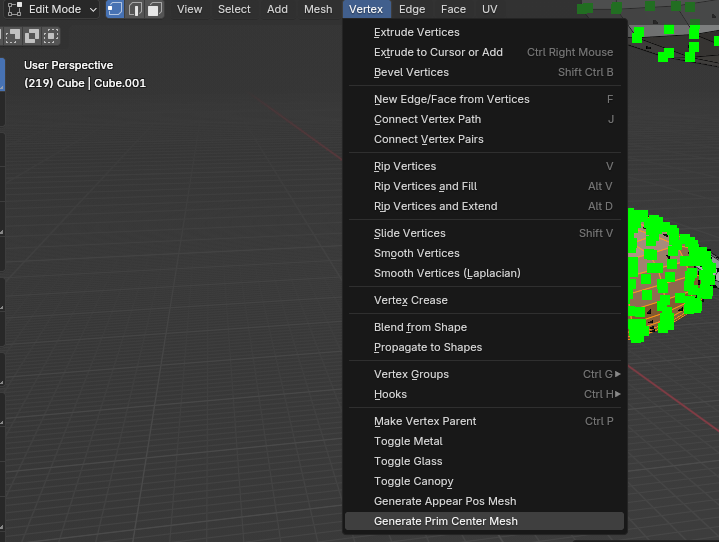The image size is (719, 542).
Task: Choose Make Vertex Parent
Action: (x=484, y=421)
